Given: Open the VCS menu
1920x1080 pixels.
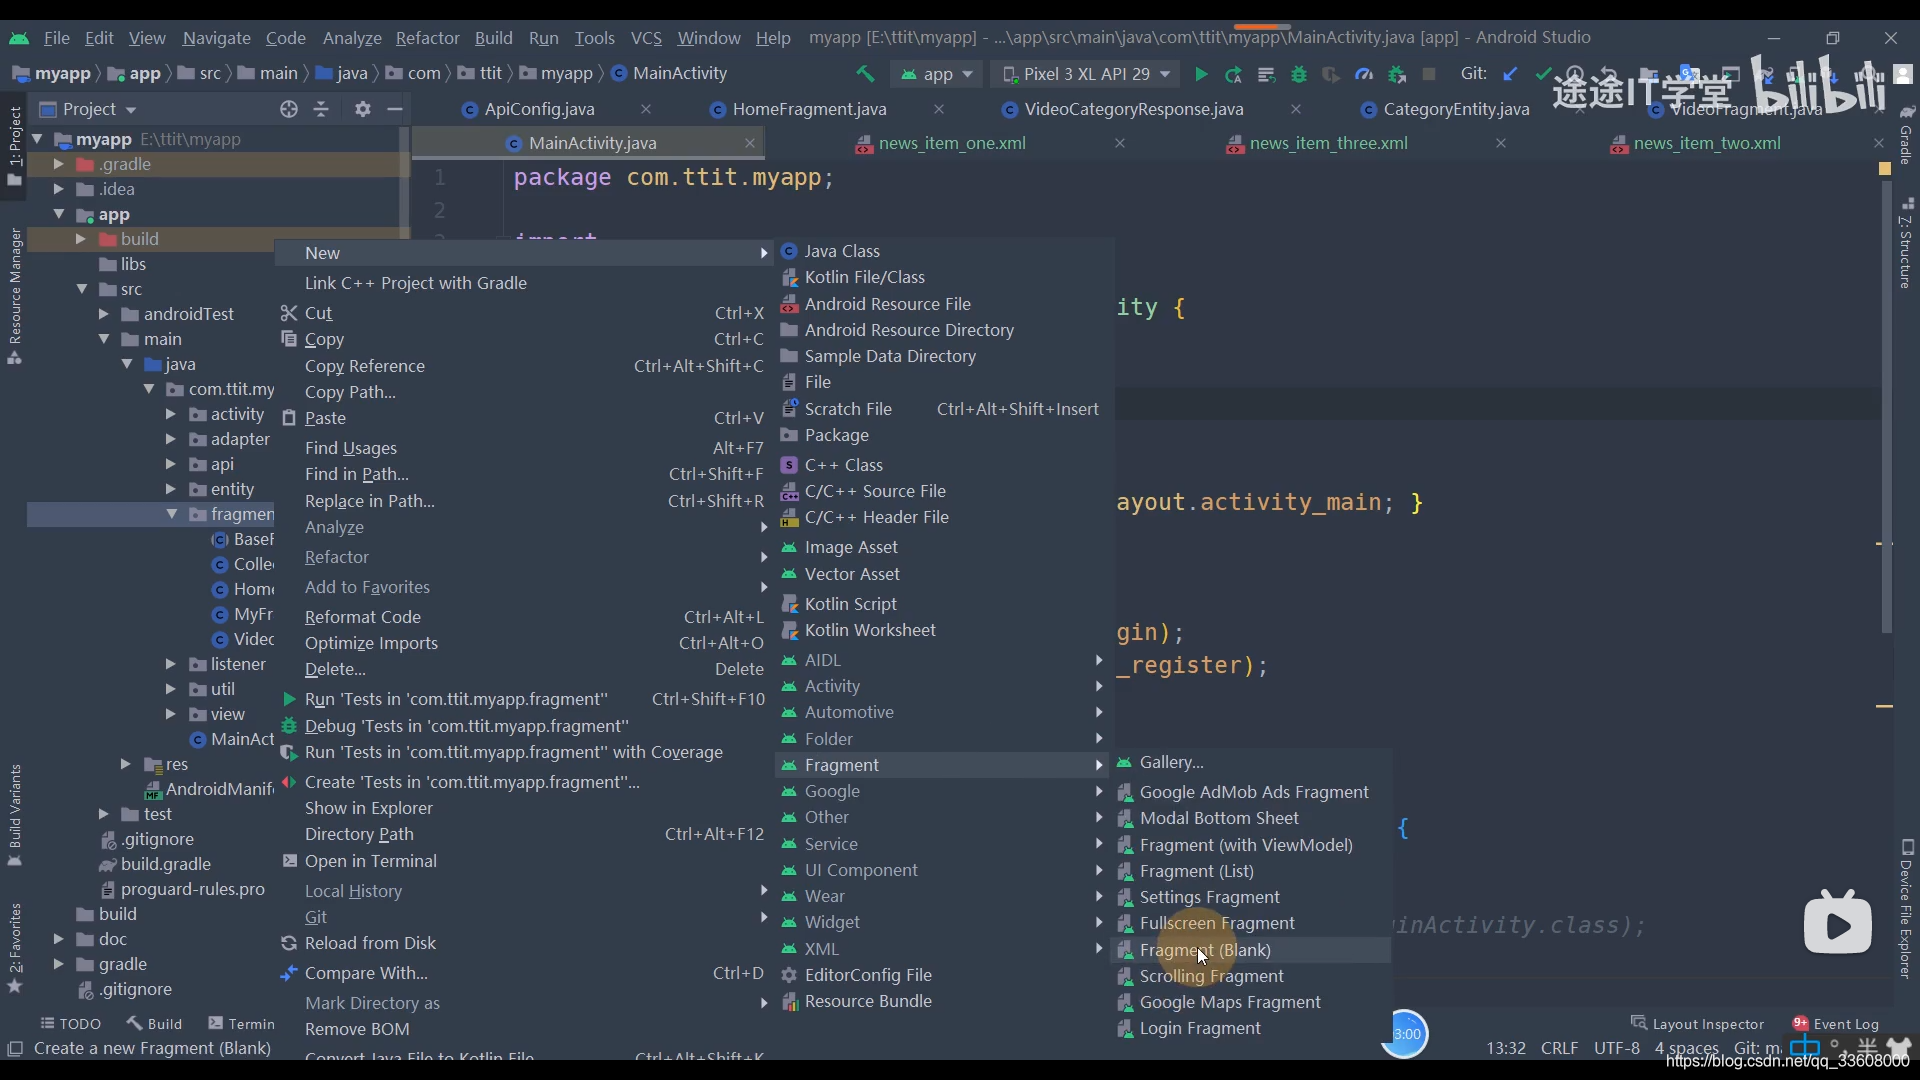Looking at the screenshot, I should point(646,38).
